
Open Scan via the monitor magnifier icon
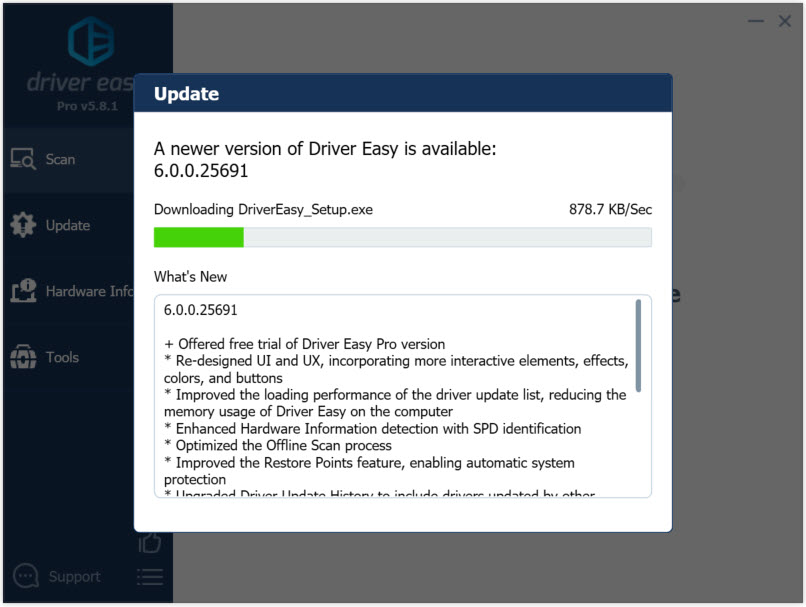(23, 159)
